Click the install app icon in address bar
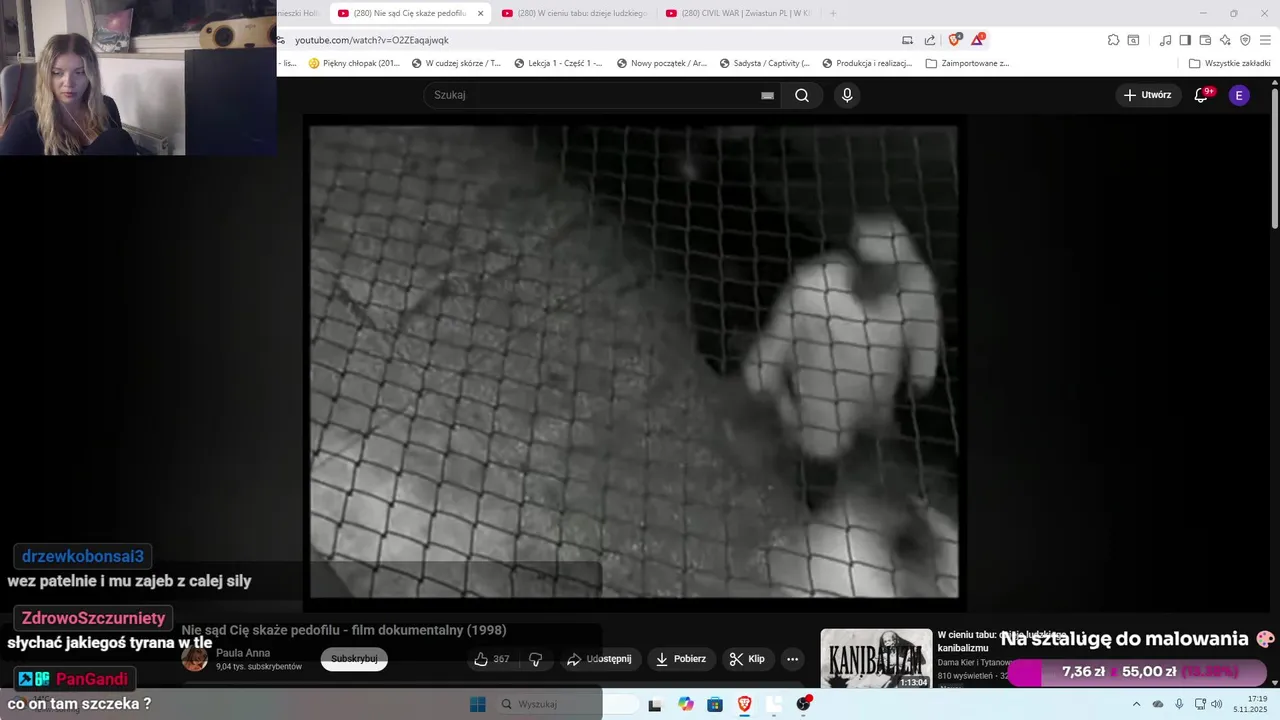This screenshot has width=1280, height=720. (907, 40)
